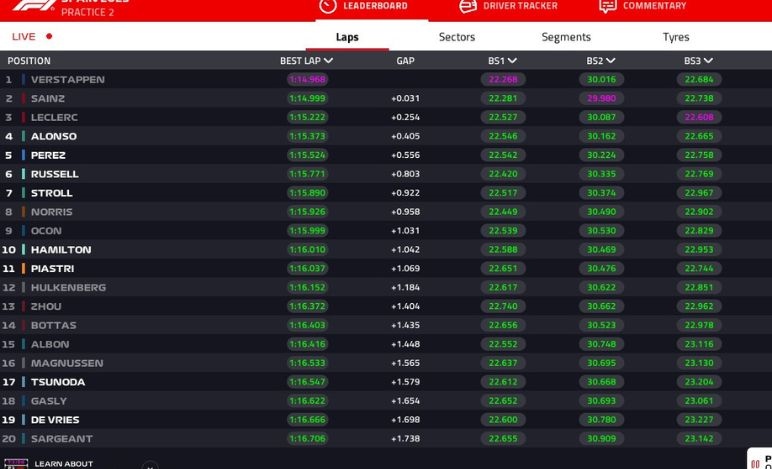The height and width of the screenshot is (469, 772).
Task: Switch to the Segments tab
Action: pyautogui.click(x=566, y=37)
